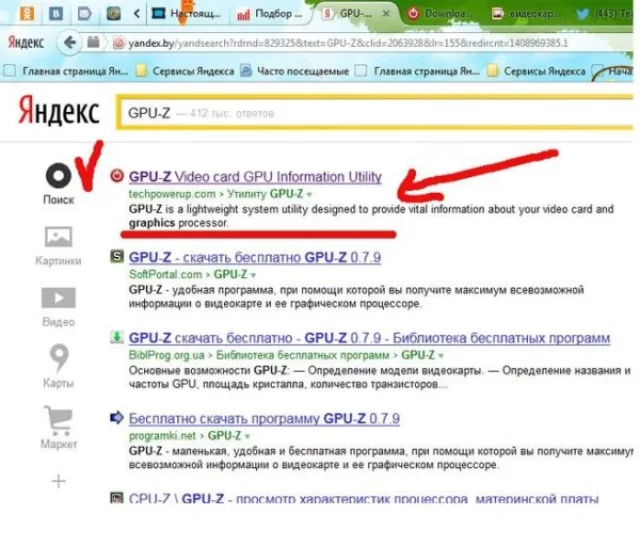Click the large Яндекс logo

click(59, 111)
